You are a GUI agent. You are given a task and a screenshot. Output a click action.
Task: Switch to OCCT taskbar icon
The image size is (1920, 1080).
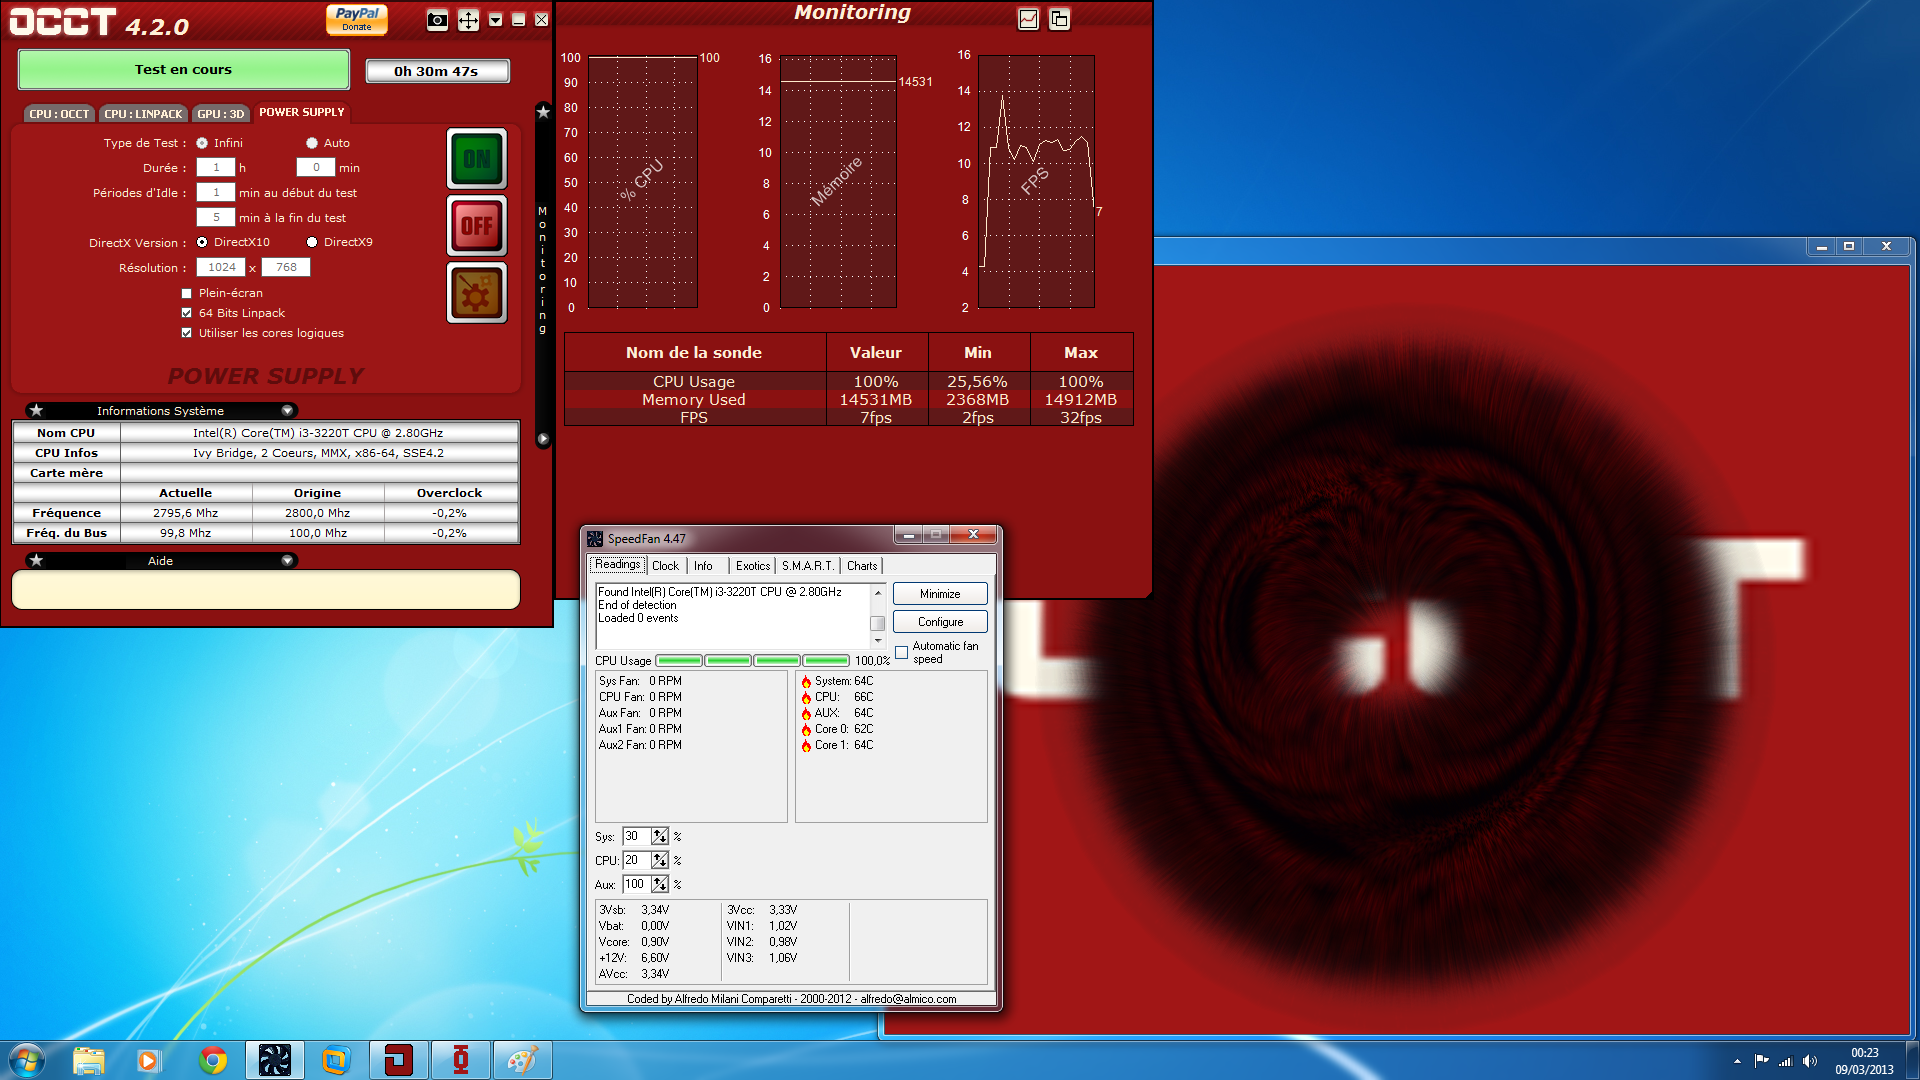[x=398, y=1060]
